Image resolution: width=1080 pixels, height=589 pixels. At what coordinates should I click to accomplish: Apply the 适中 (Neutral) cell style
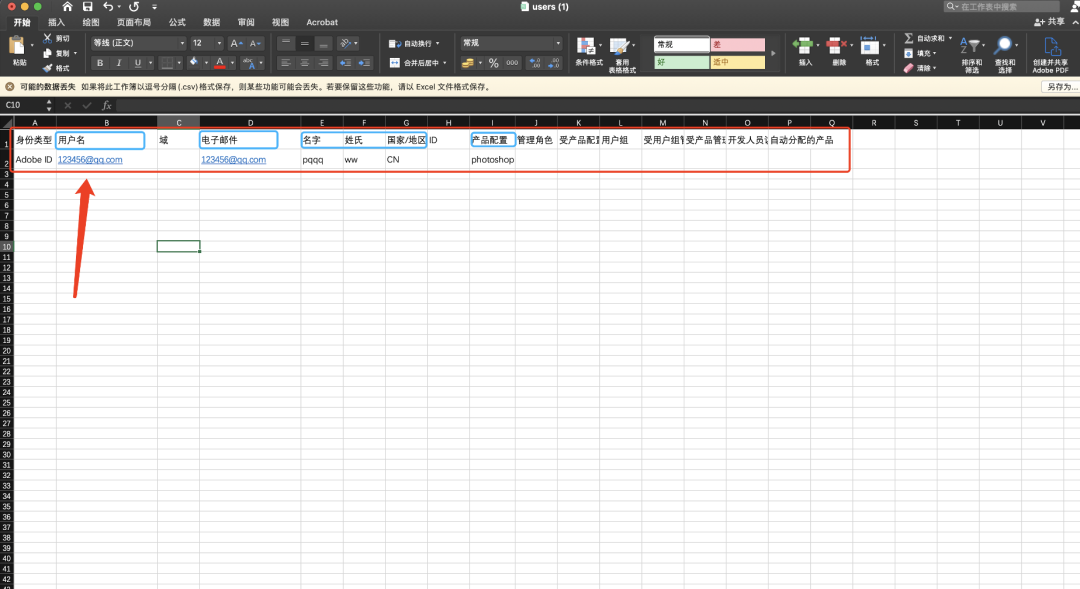click(738, 63)
